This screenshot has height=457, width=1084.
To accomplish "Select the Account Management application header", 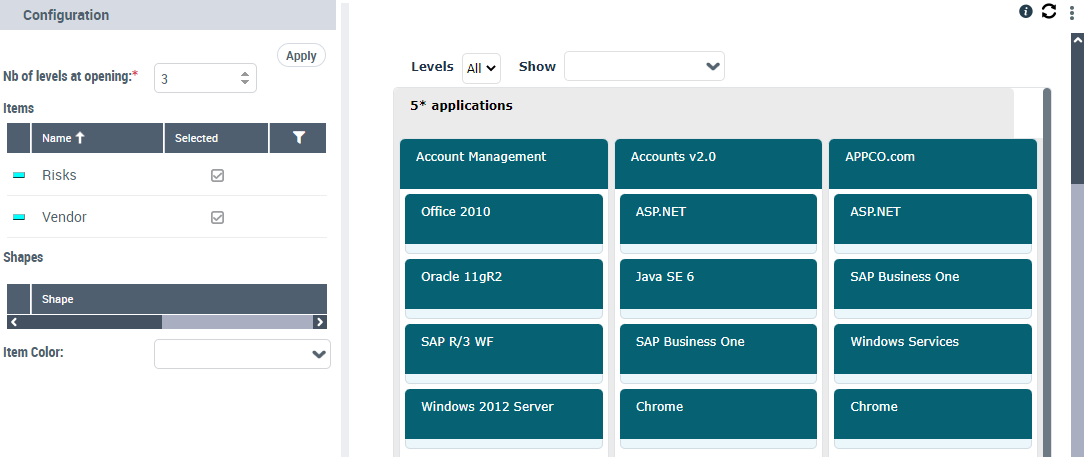I will click(503, 162).
